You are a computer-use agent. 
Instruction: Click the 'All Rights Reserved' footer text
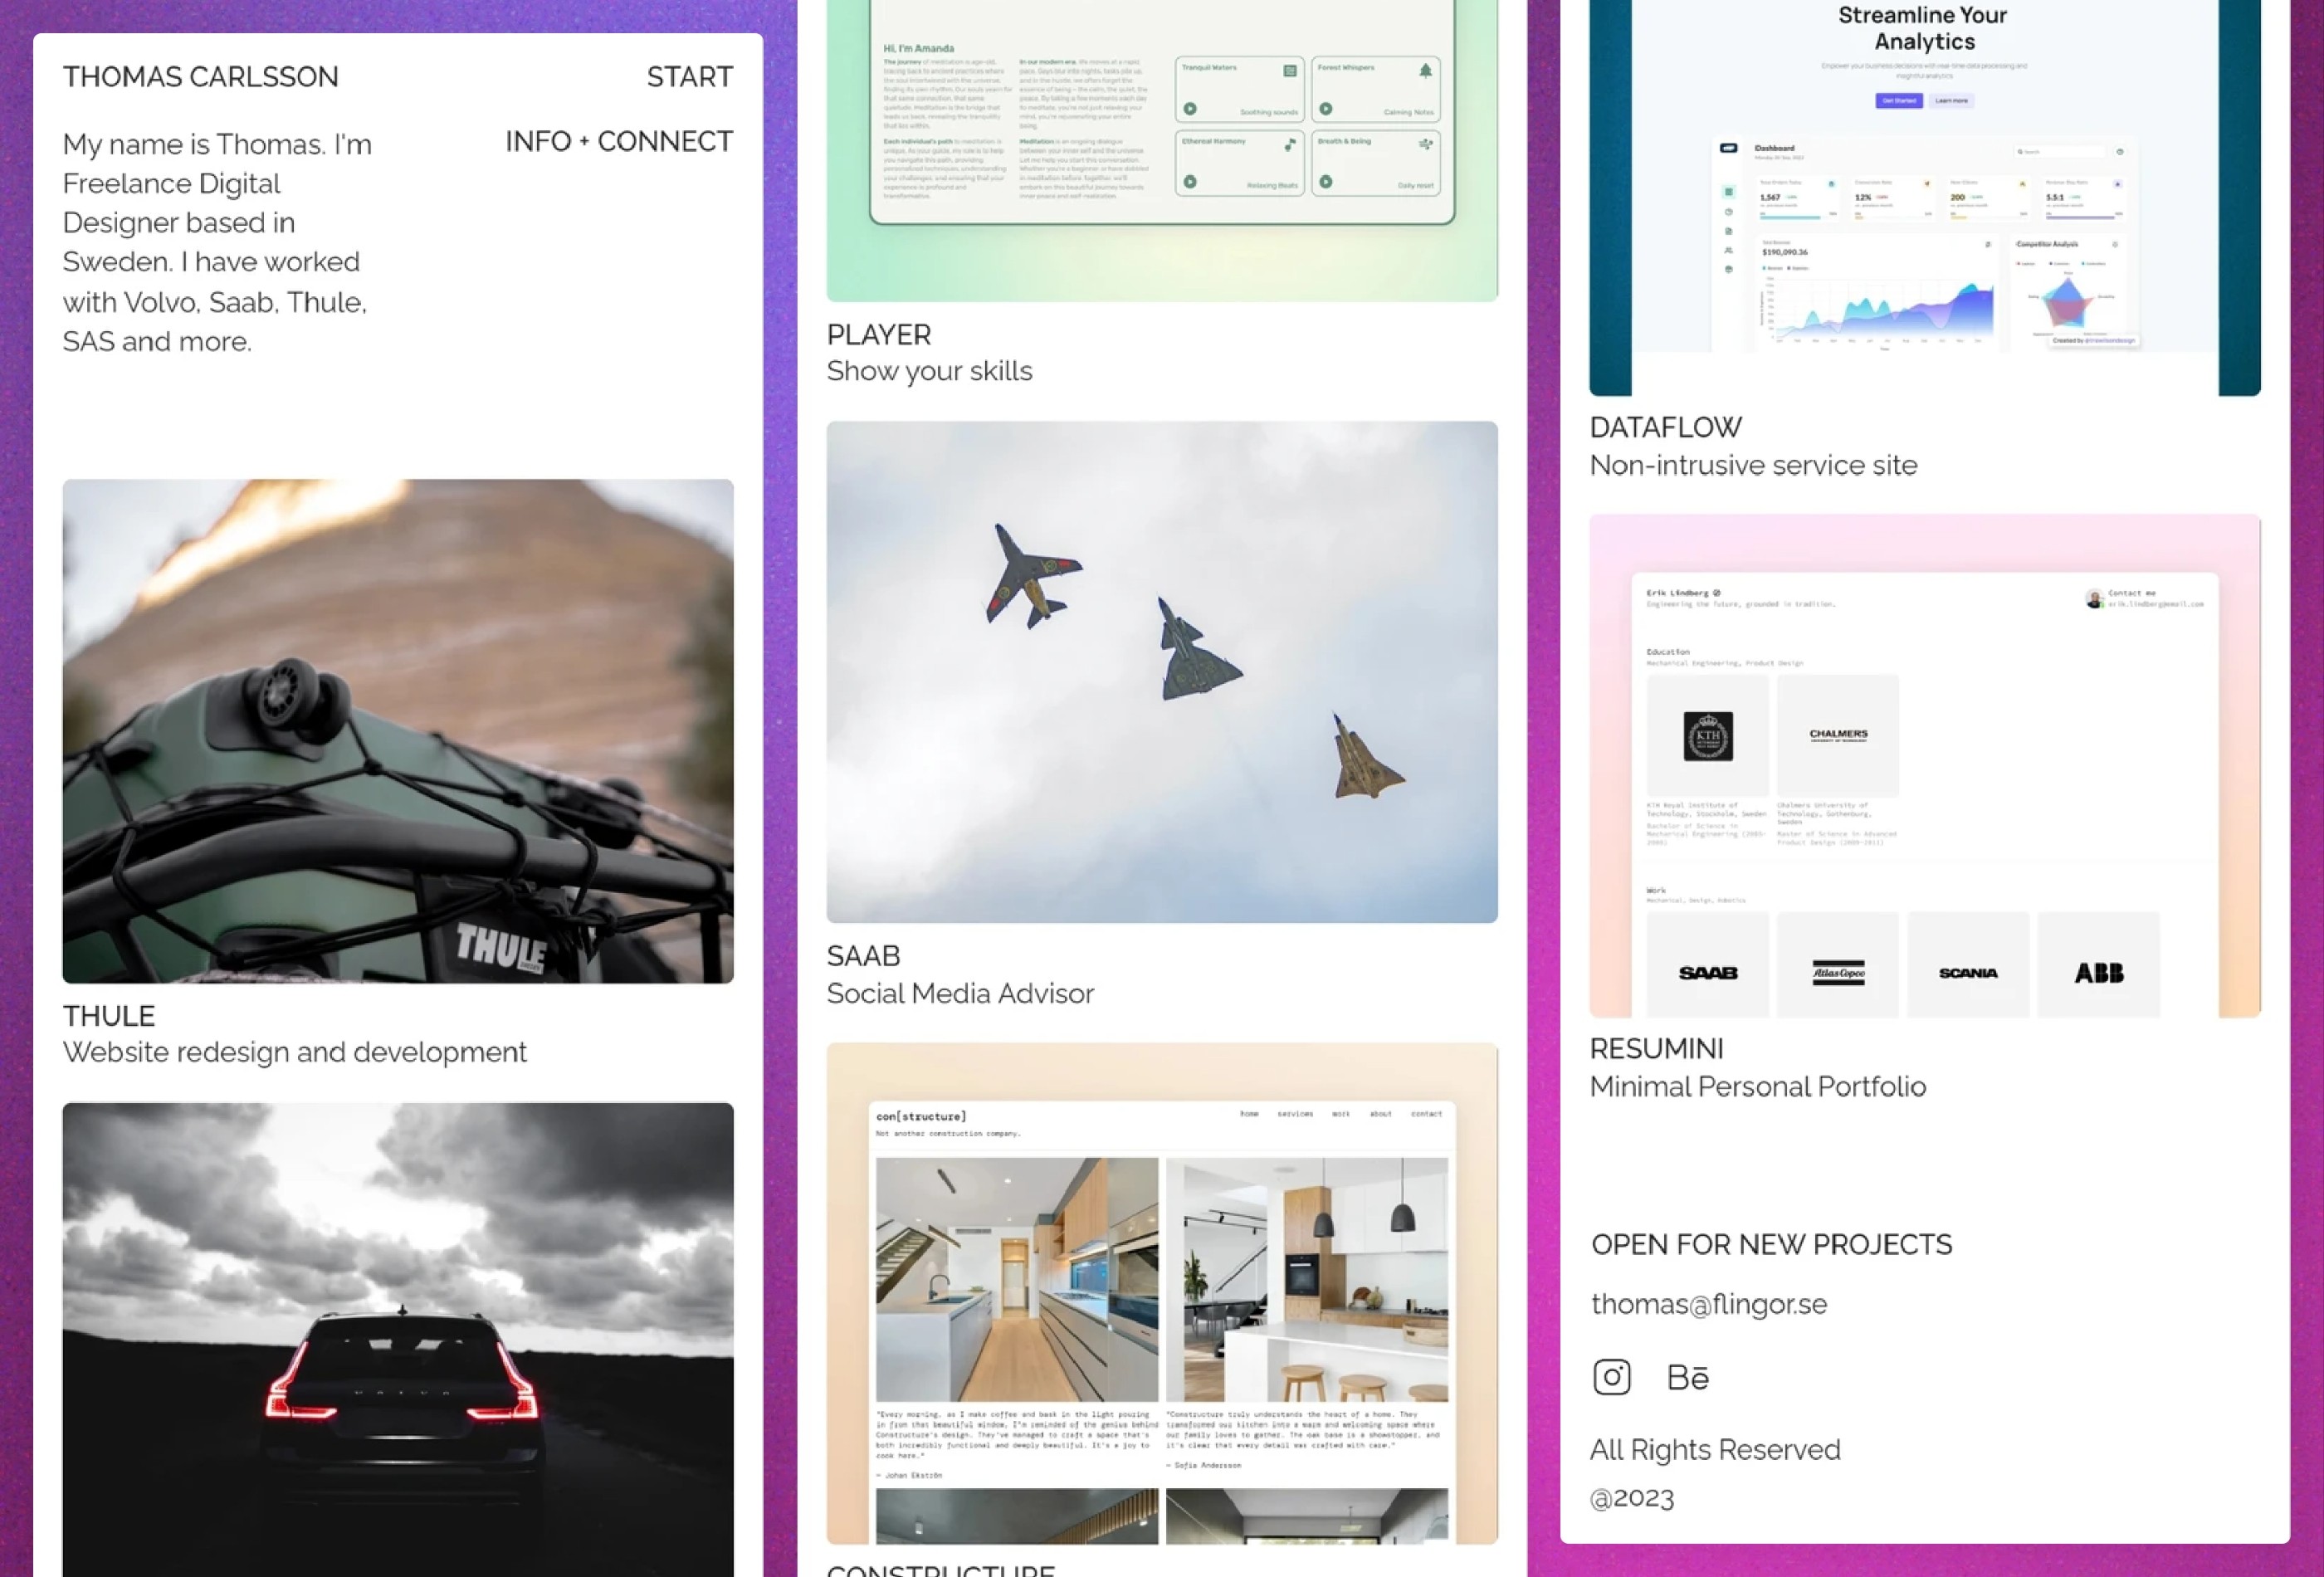click(x=1715, y=1450)
